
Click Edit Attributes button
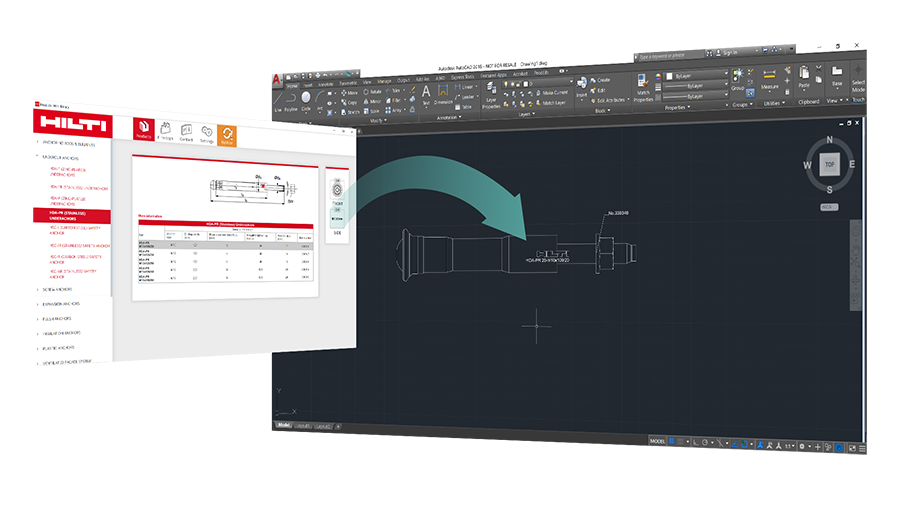(x=608, y=100)
